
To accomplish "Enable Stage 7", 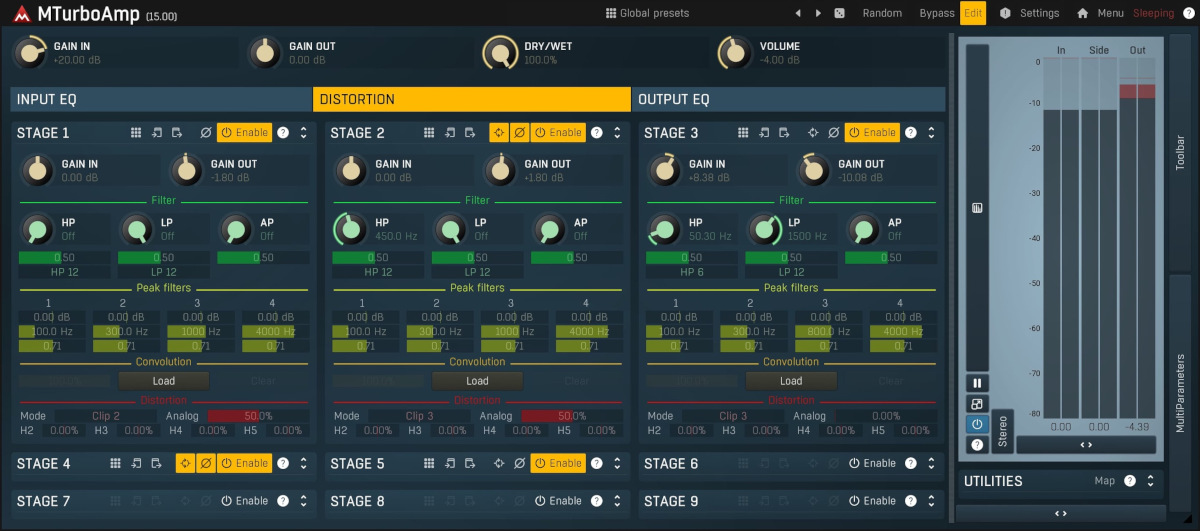I will 244,501.
